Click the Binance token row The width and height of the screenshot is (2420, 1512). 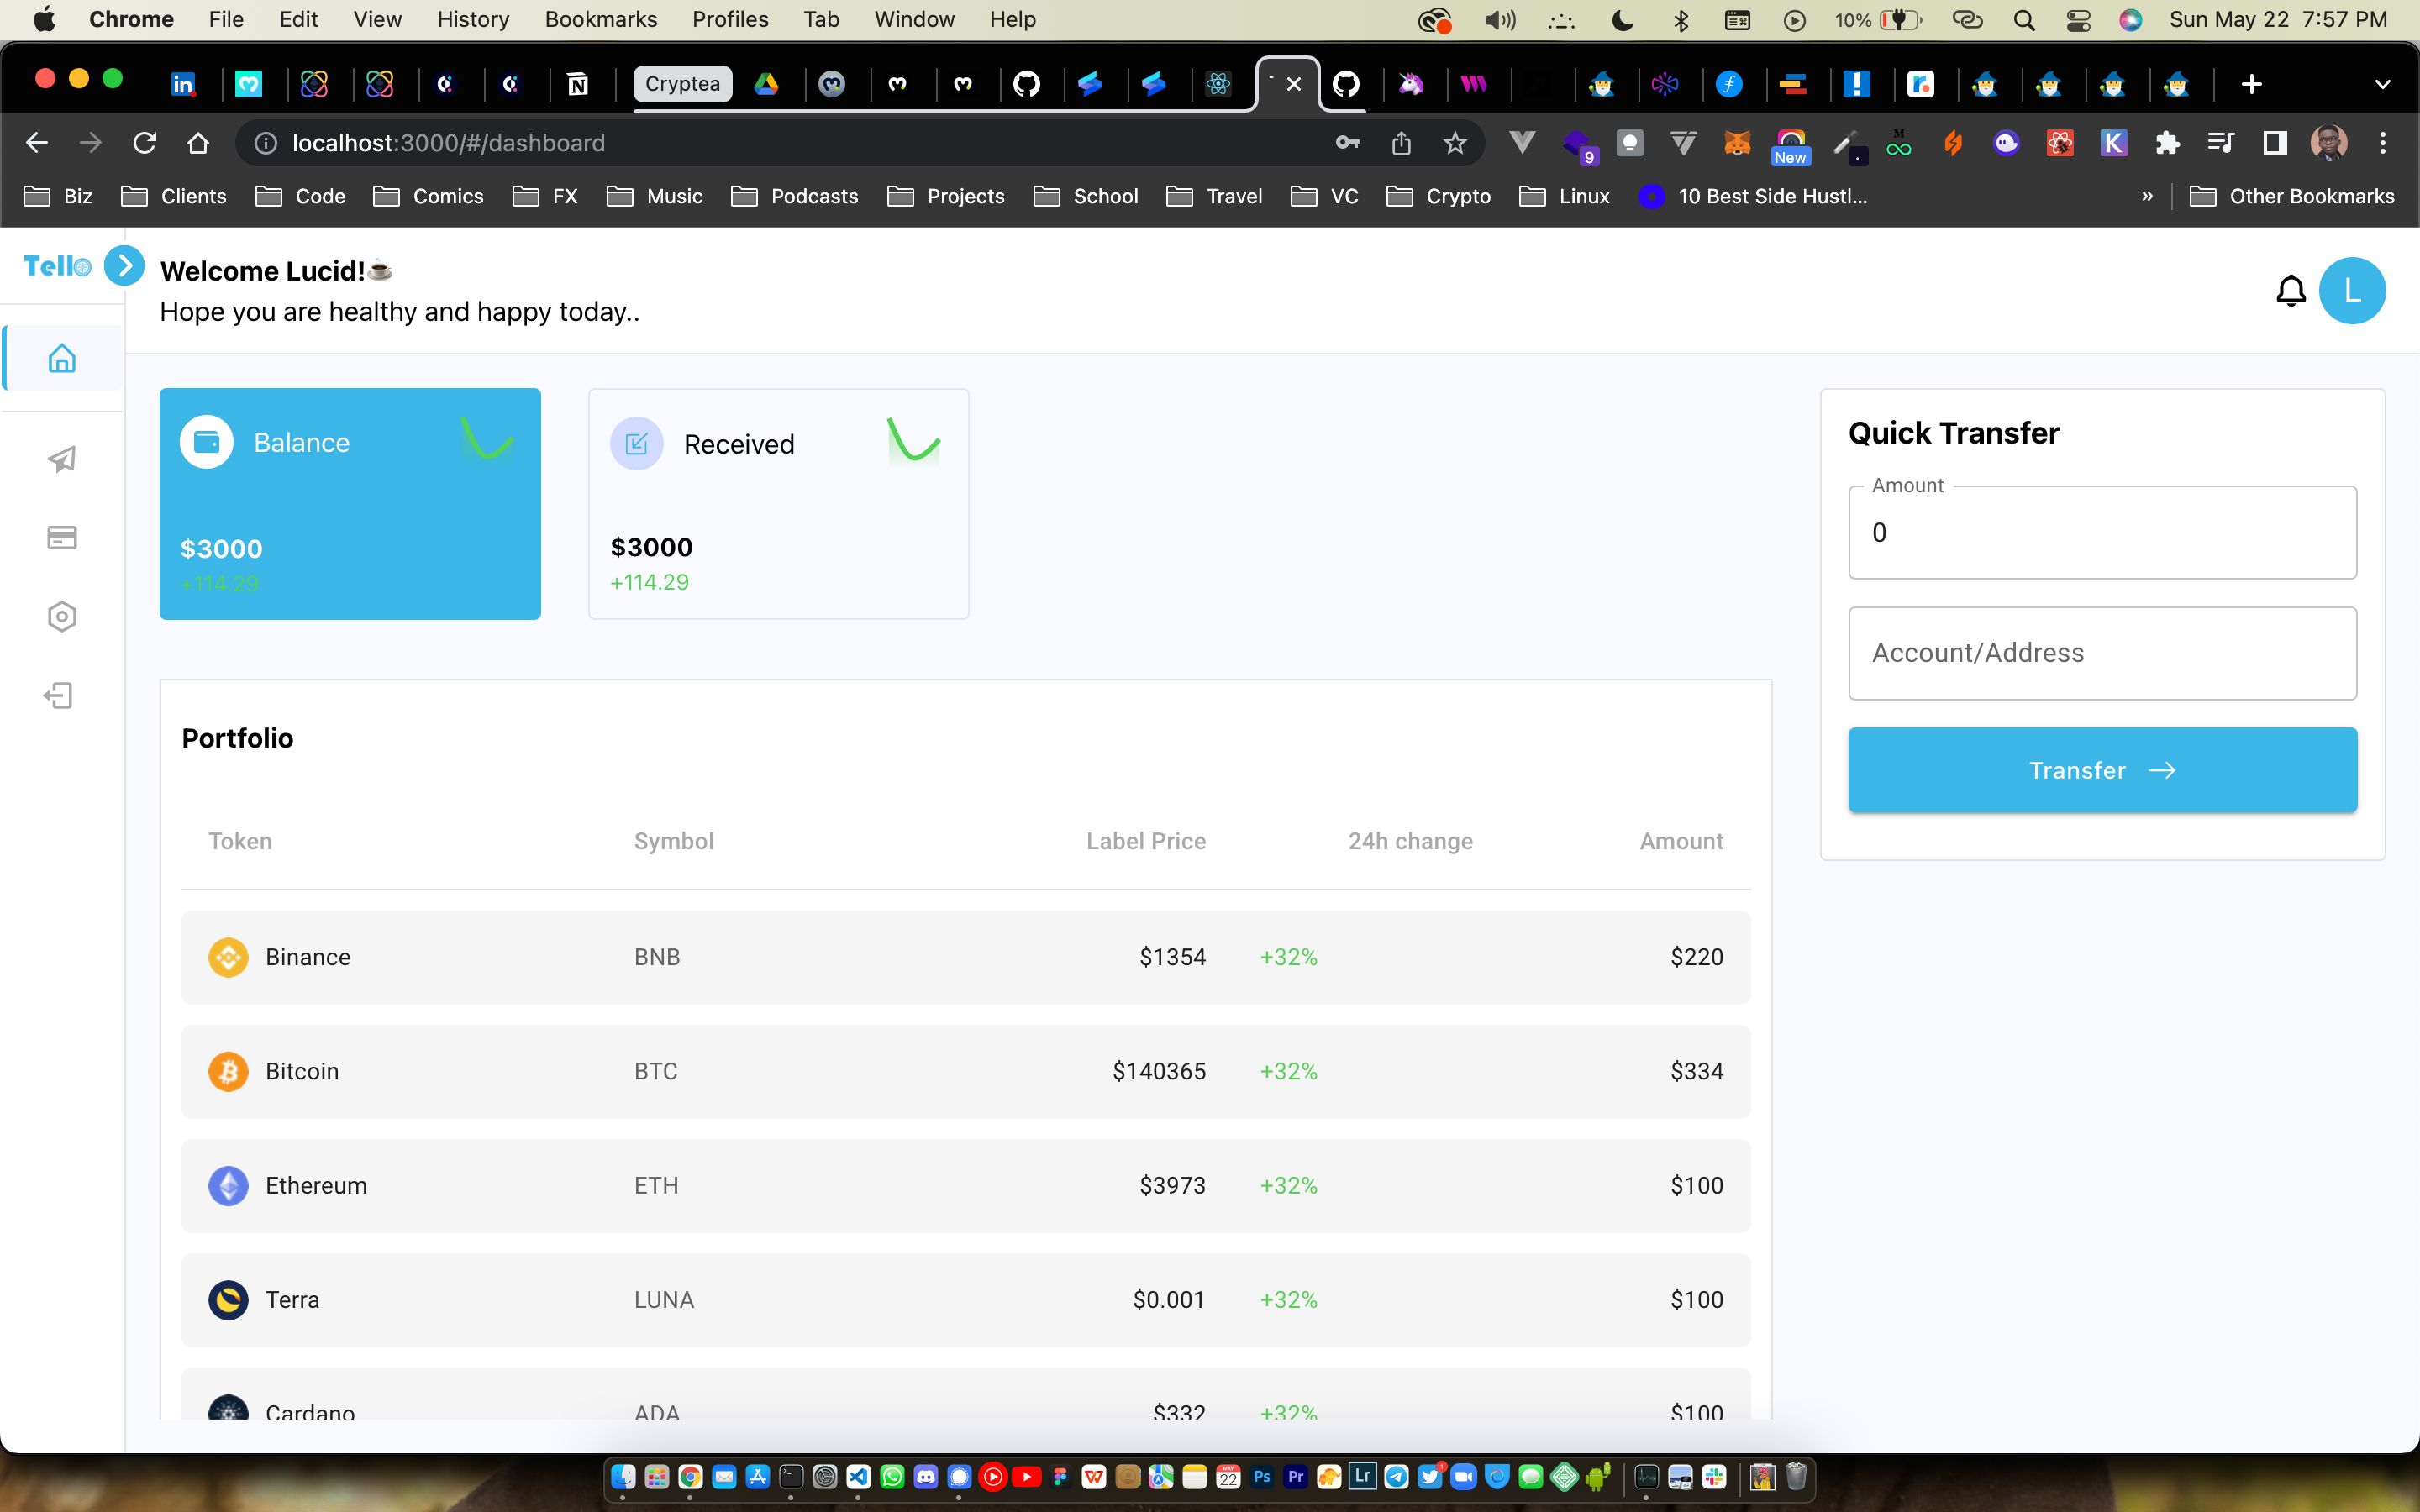965,957
